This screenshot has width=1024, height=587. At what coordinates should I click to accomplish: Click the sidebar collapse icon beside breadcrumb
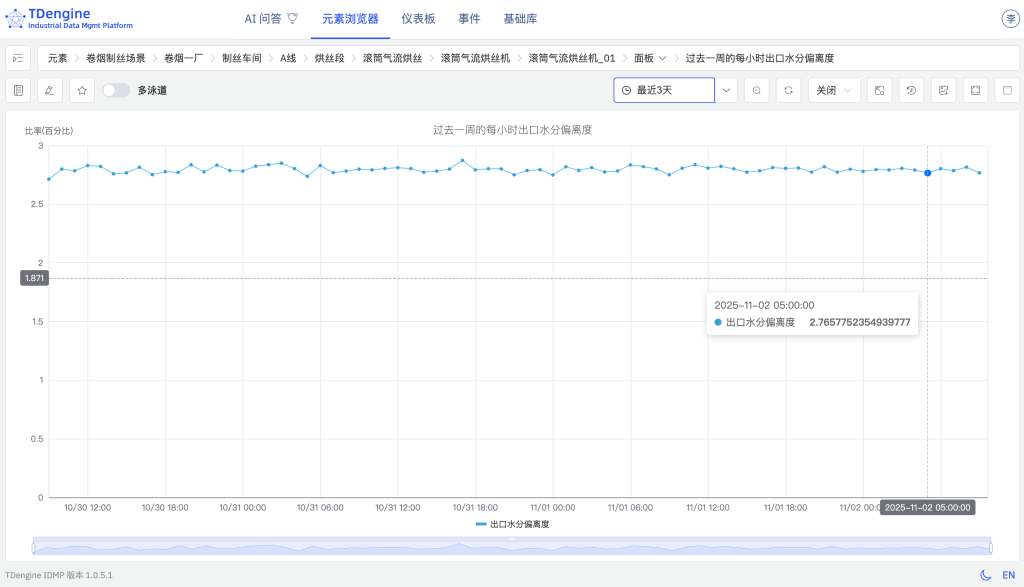tap(16, 57)
